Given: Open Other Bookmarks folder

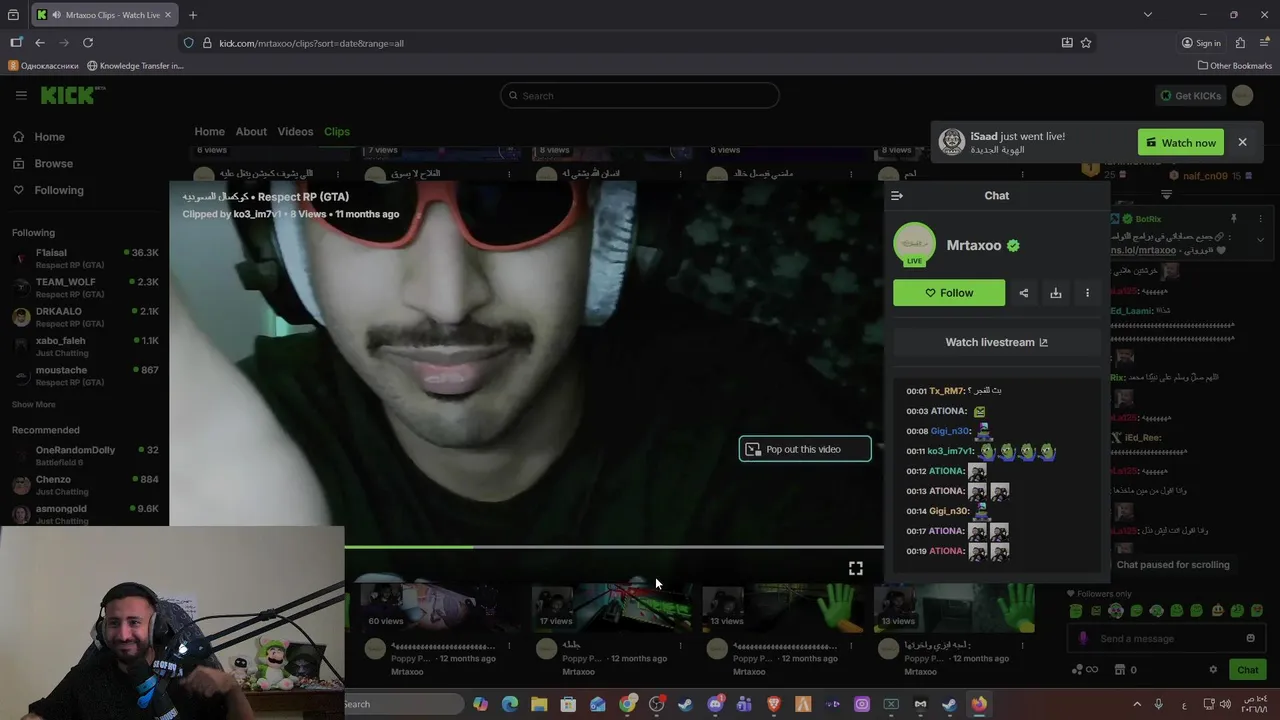Looking at the screenshot, I should pos(1234,66).
